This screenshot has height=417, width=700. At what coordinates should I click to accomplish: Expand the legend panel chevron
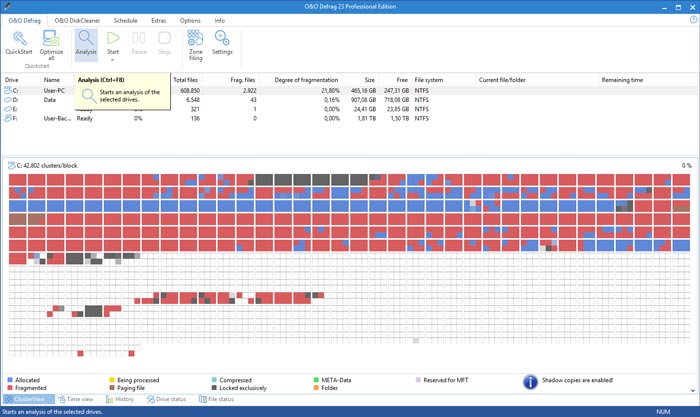point(692,390)
